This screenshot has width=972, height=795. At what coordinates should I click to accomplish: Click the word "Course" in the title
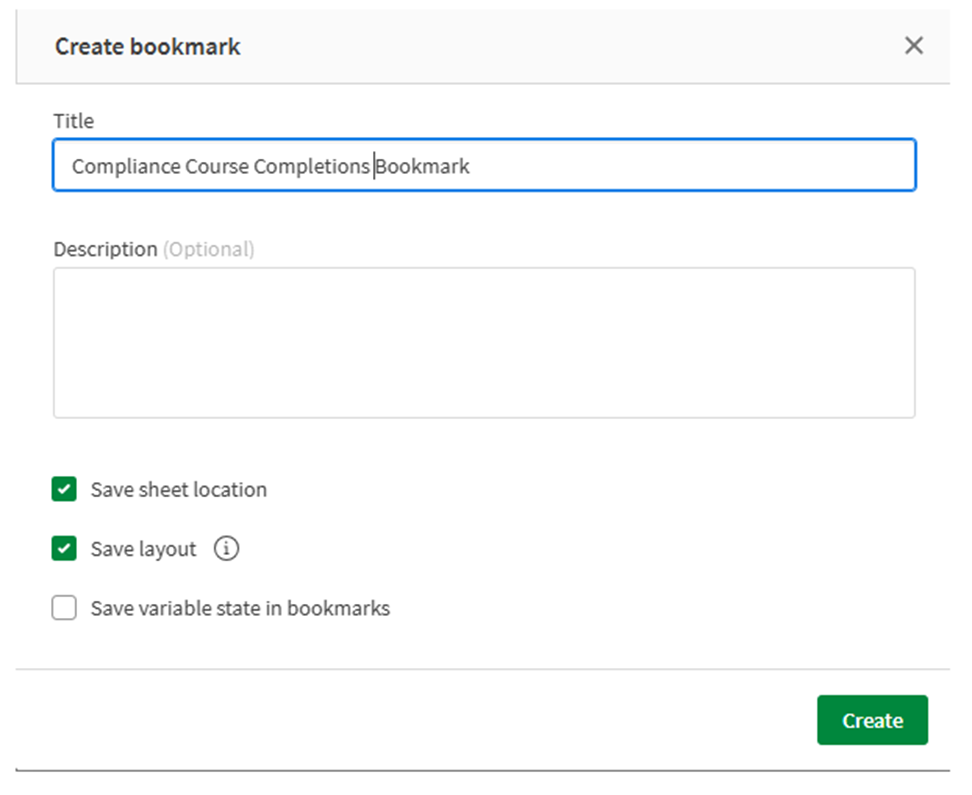pos(216,166)
